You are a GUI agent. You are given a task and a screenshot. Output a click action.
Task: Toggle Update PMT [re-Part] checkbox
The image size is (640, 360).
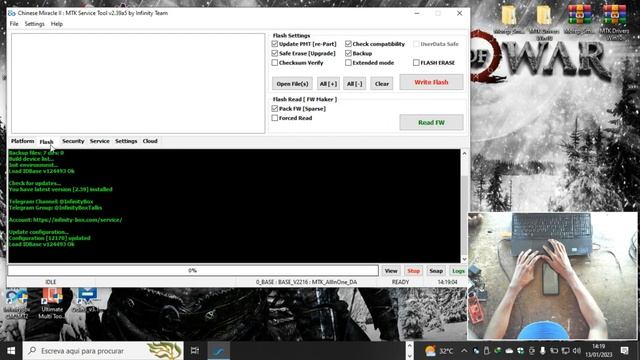[275, 44]
